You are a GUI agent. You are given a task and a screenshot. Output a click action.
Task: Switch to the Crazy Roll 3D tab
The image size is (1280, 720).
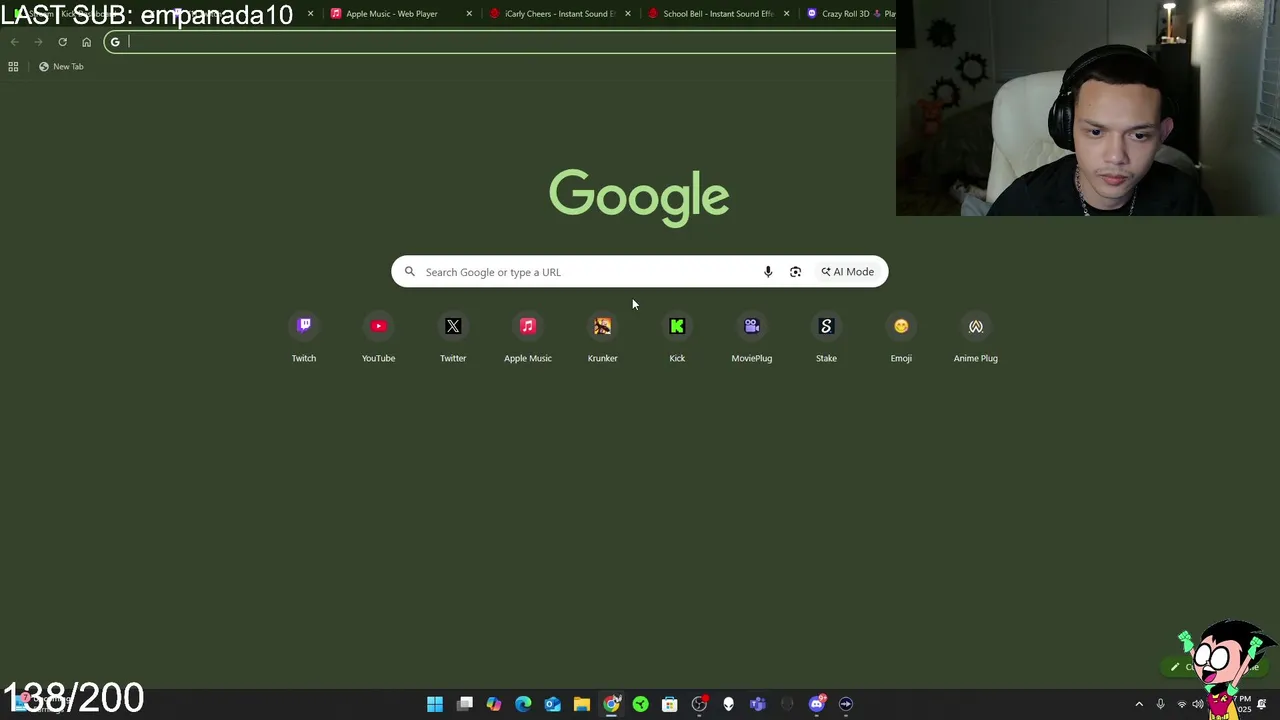[850, 14]
